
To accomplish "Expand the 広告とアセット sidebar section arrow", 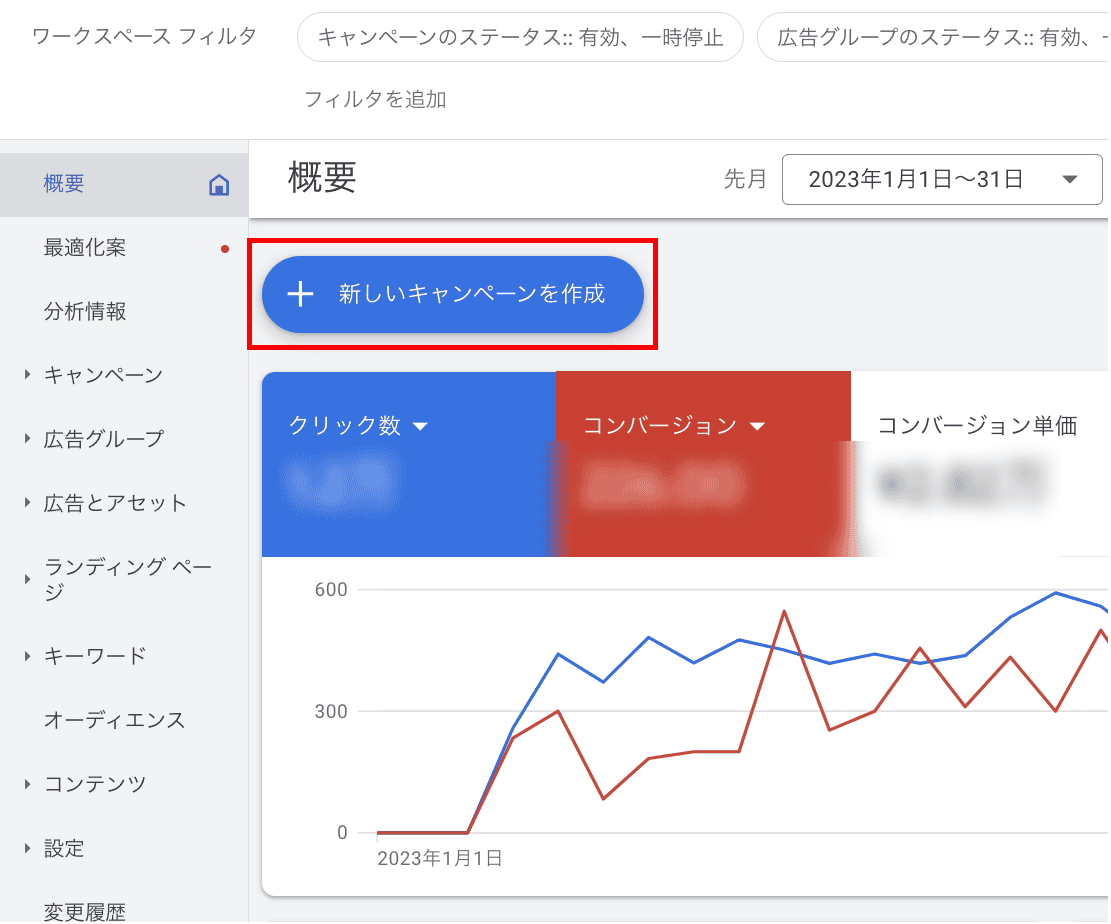I will pos(28,502).
